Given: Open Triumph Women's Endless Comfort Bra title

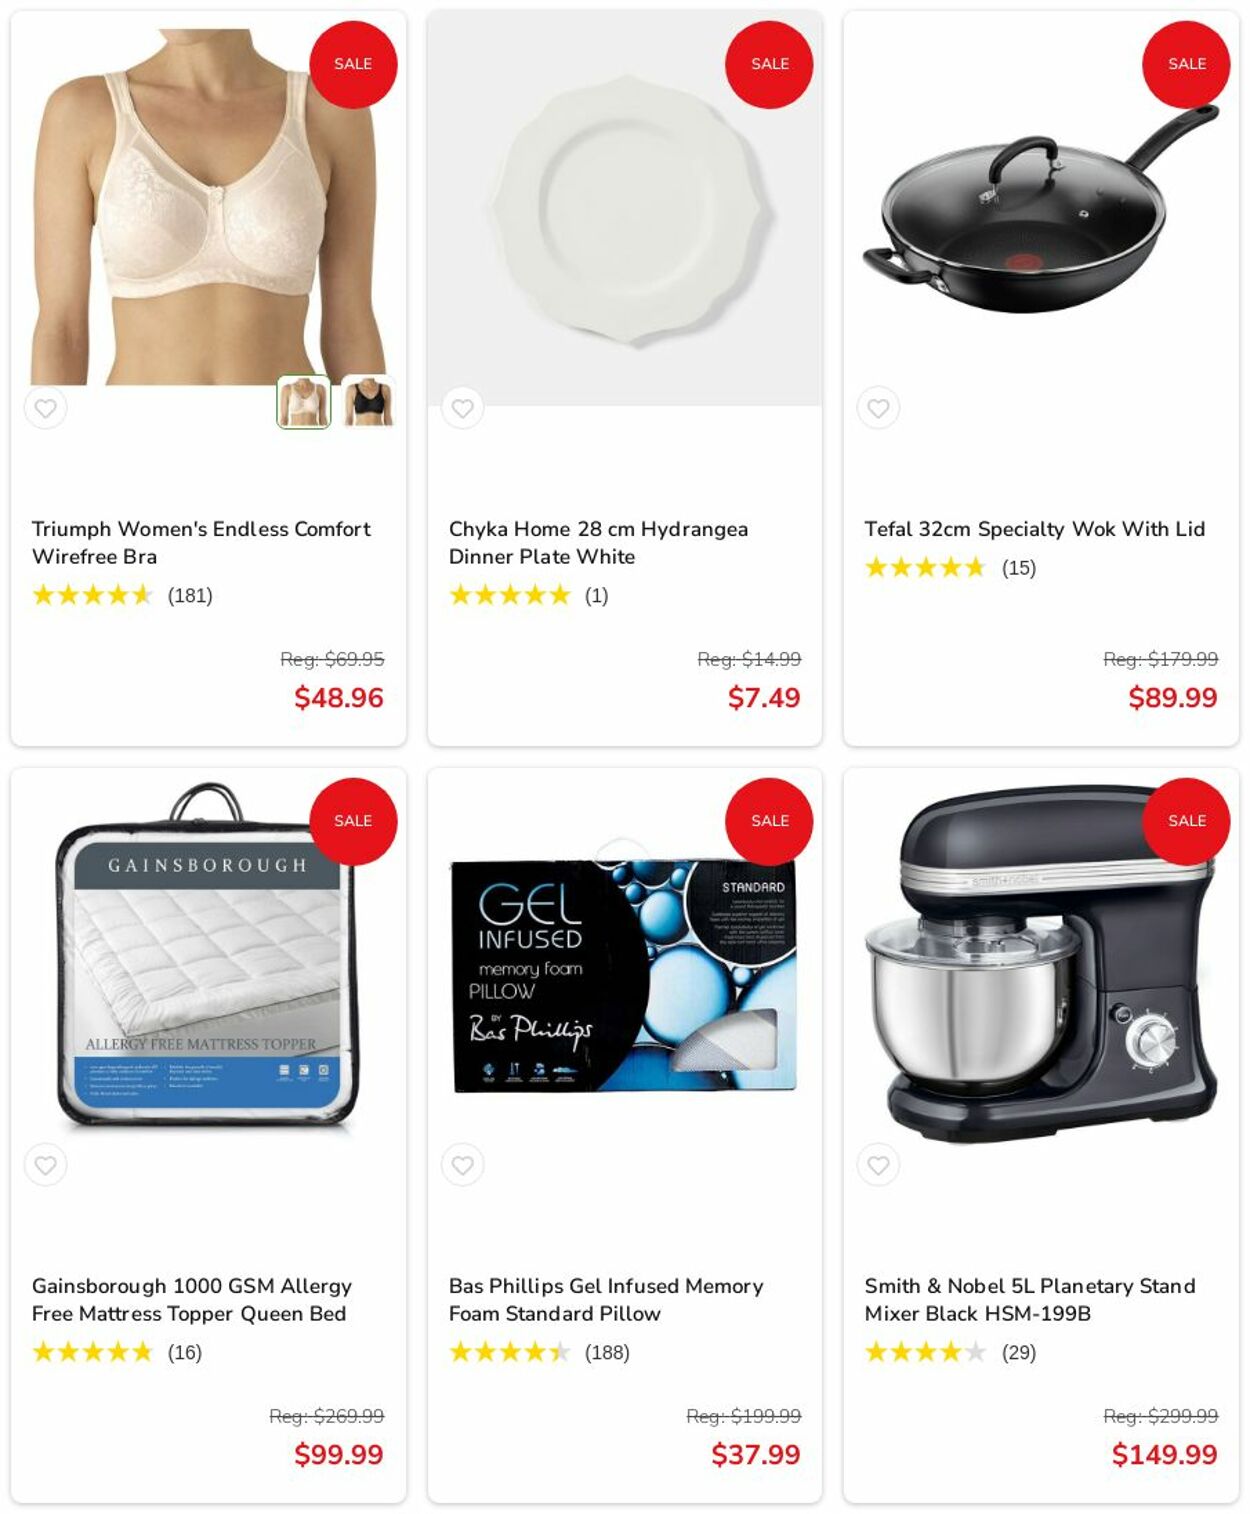Looking at the screenshot, I should pyautogui.click(x=201, y=542).
